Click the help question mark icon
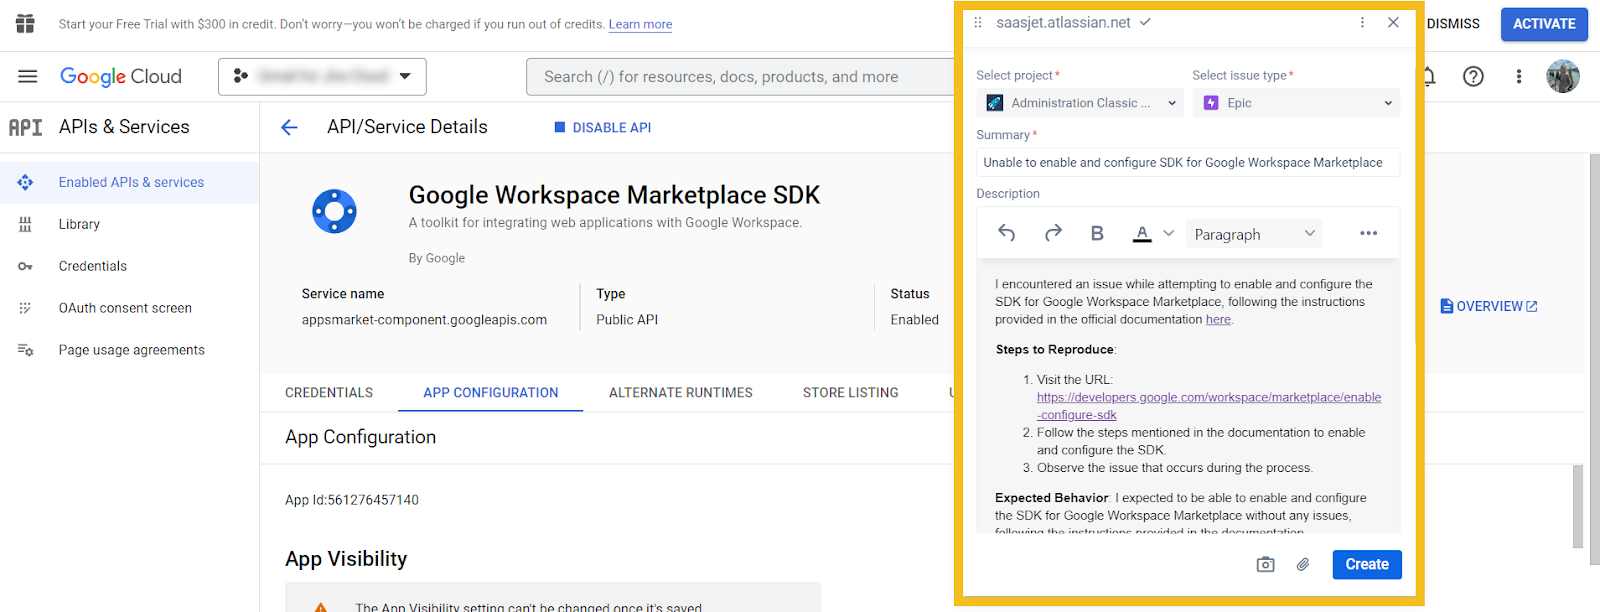 1473,77
